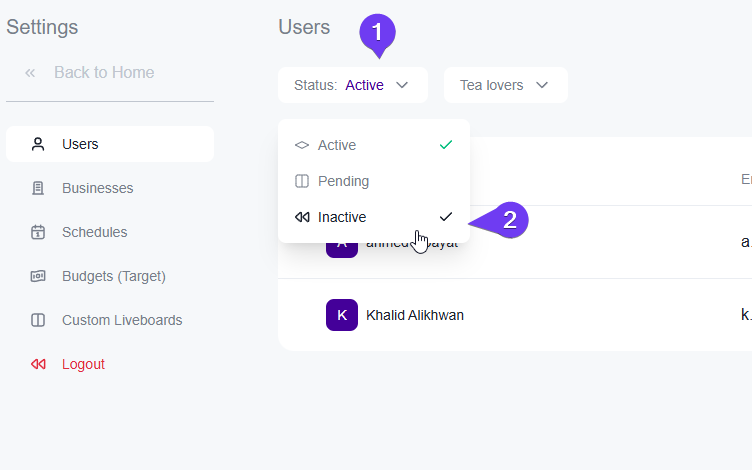Click the Users person icon in sidebar
Screen dimensions: 752x470
(x=38, y=144)
